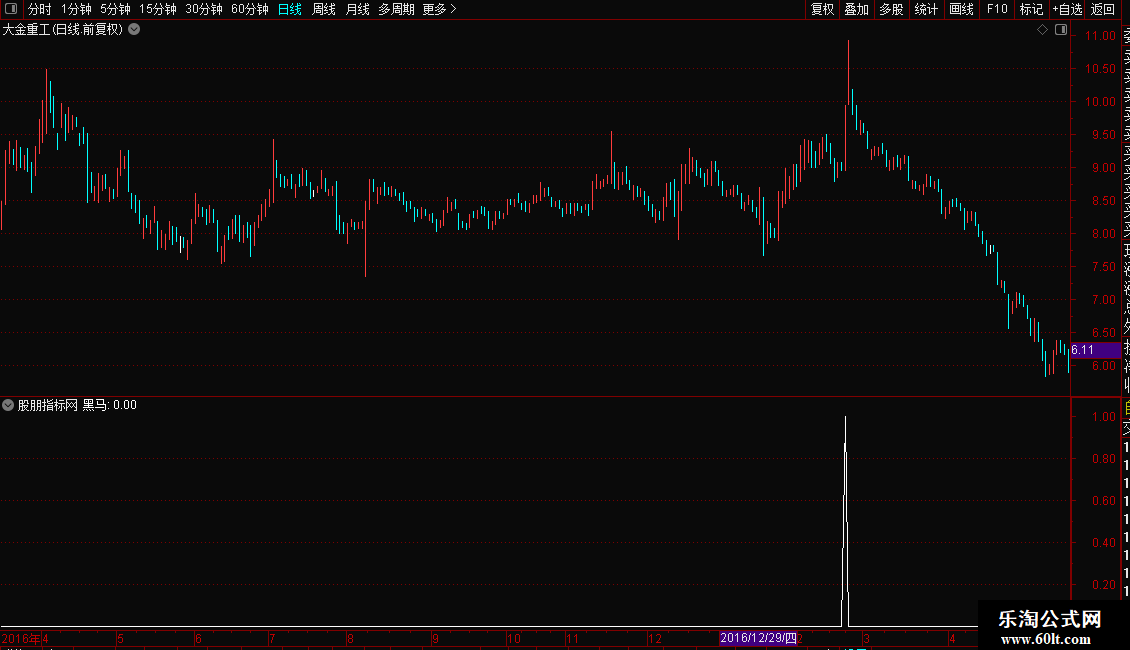Screen dimensions: 1130x650
Task: Open F10 company information
Action: 997,9
